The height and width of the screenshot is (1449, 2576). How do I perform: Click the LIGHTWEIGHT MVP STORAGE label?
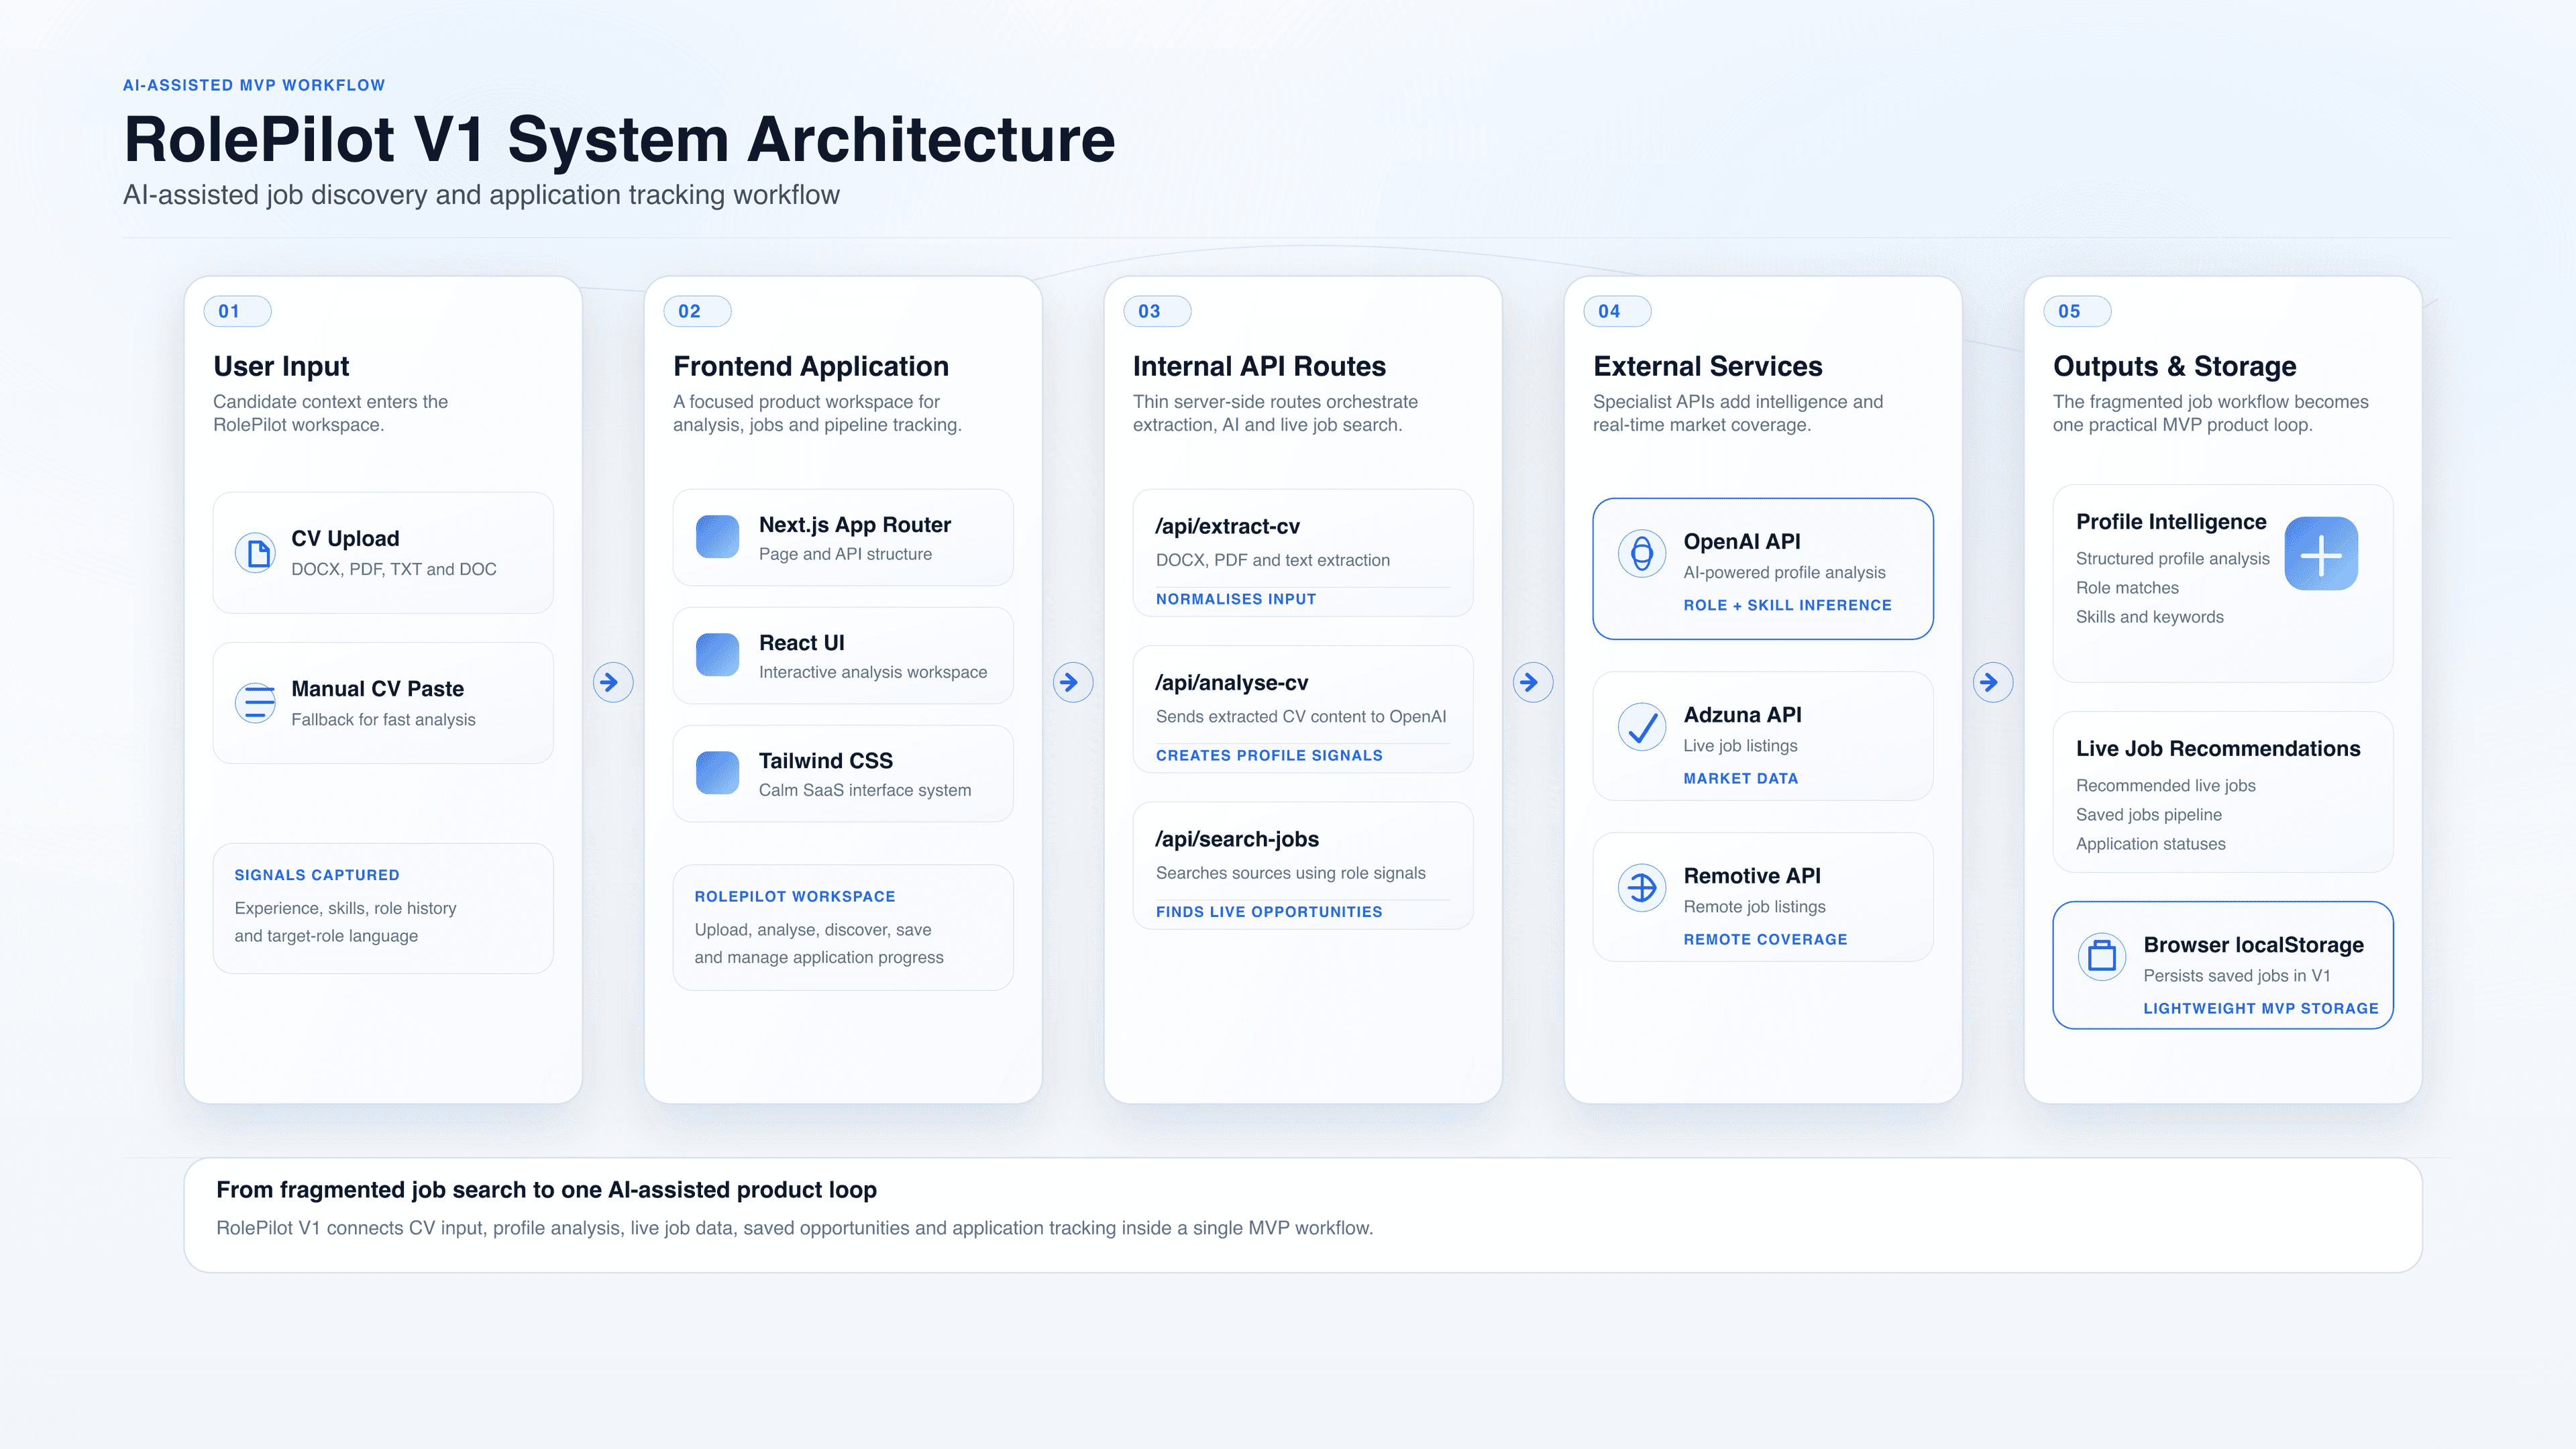coord(2260,1008)
